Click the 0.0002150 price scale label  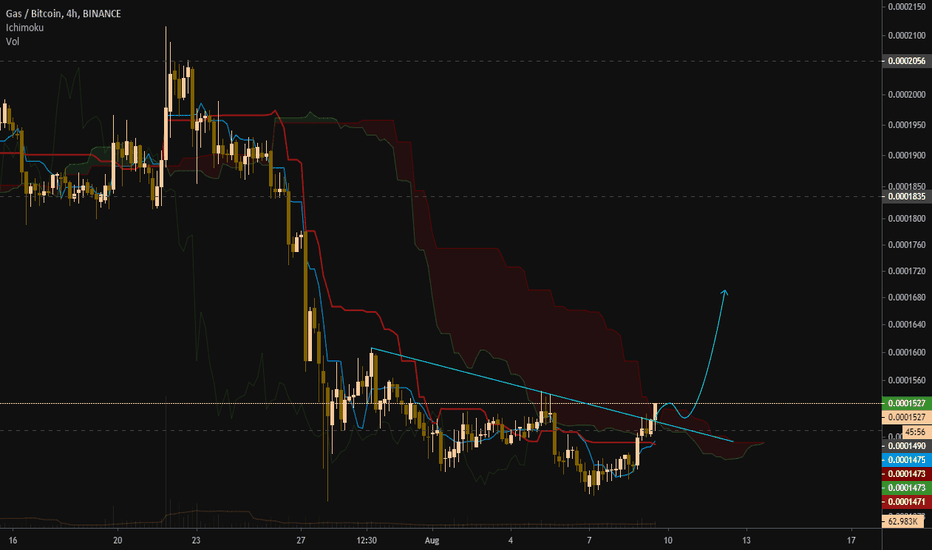(x=907, y=7)
